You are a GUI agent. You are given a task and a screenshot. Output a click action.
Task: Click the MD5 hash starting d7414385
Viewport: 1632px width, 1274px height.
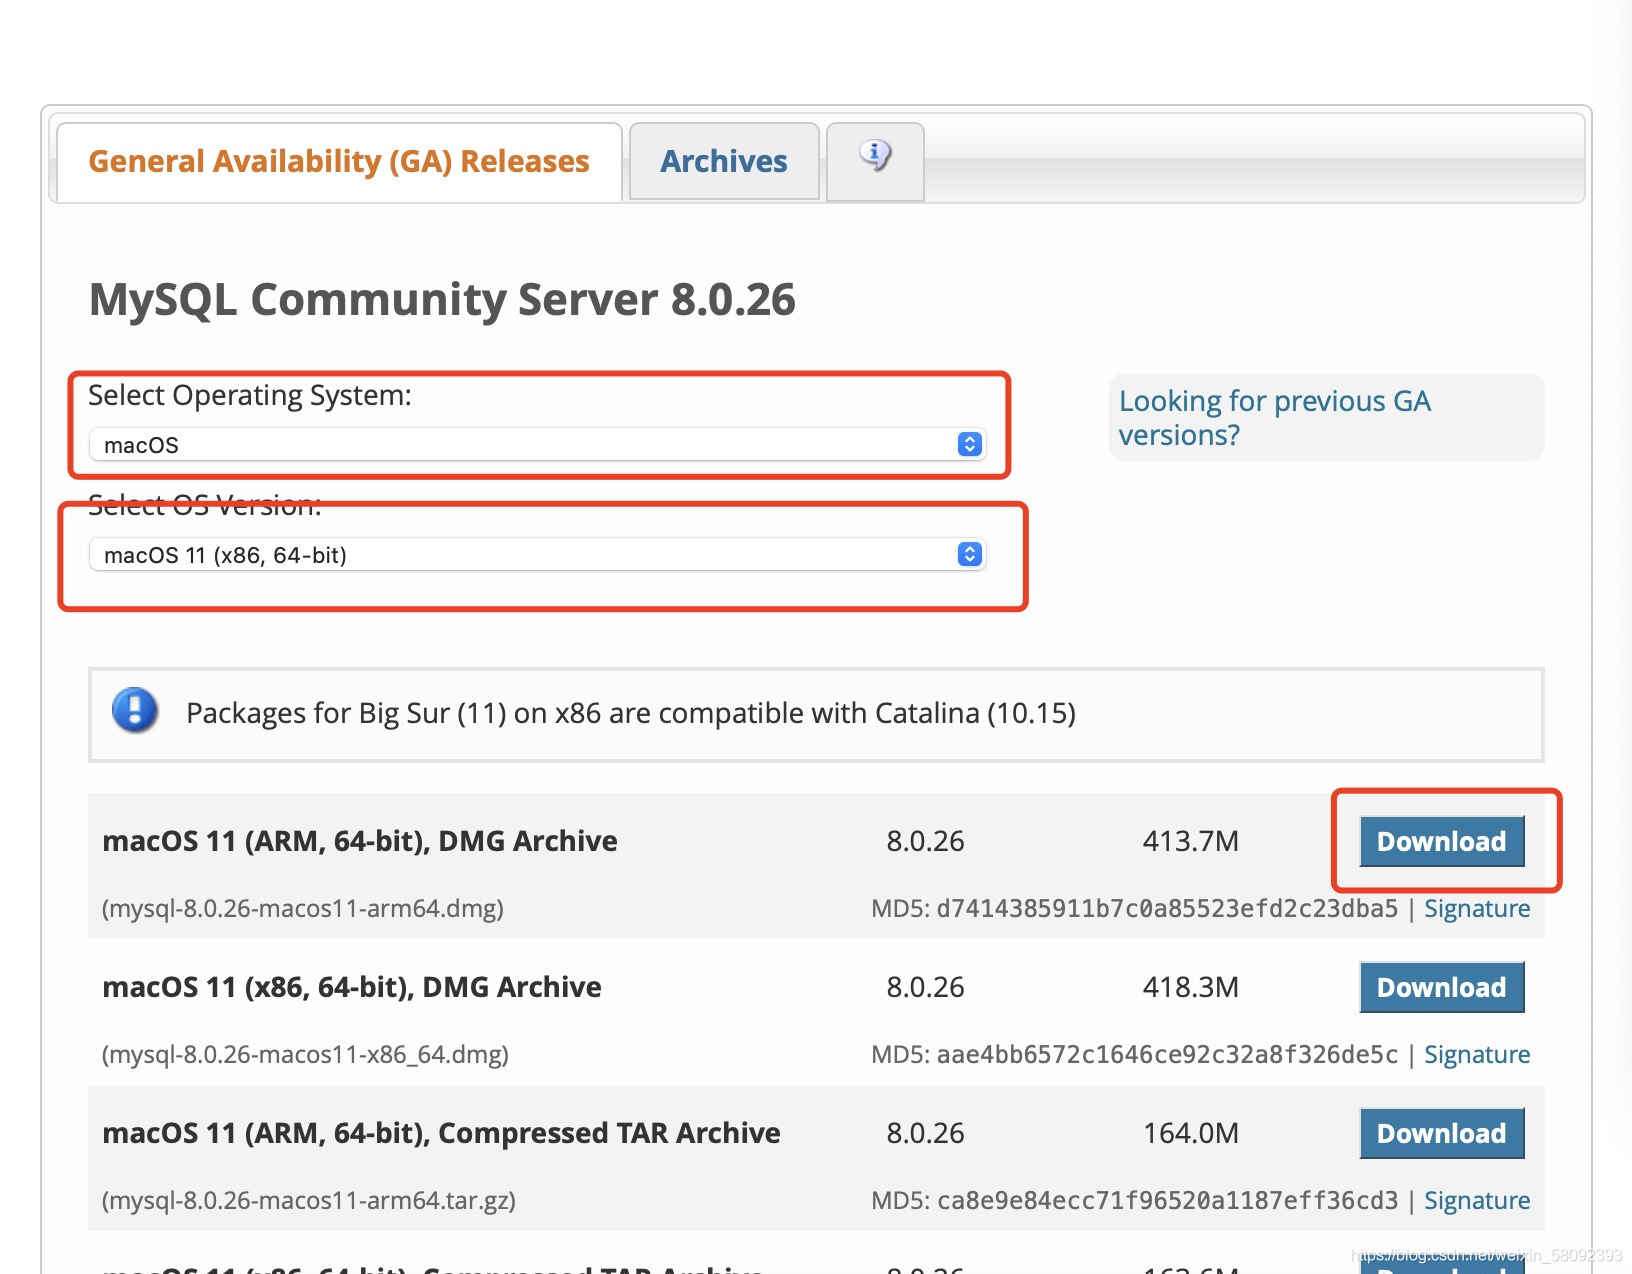(1167, 909)
